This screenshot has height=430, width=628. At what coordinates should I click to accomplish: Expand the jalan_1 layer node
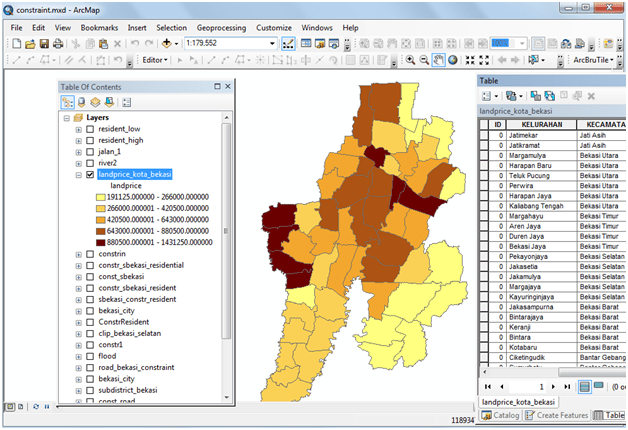[78, 152]
